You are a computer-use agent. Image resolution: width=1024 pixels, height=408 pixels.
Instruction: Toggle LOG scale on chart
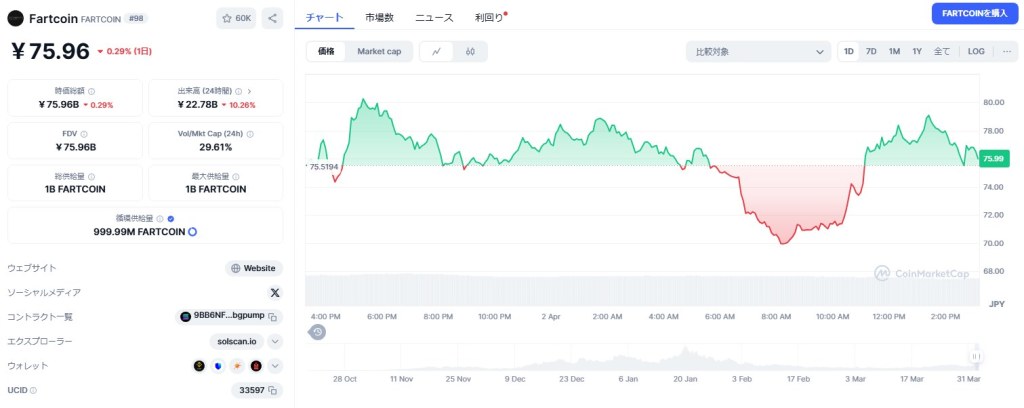tap(976, 52)
